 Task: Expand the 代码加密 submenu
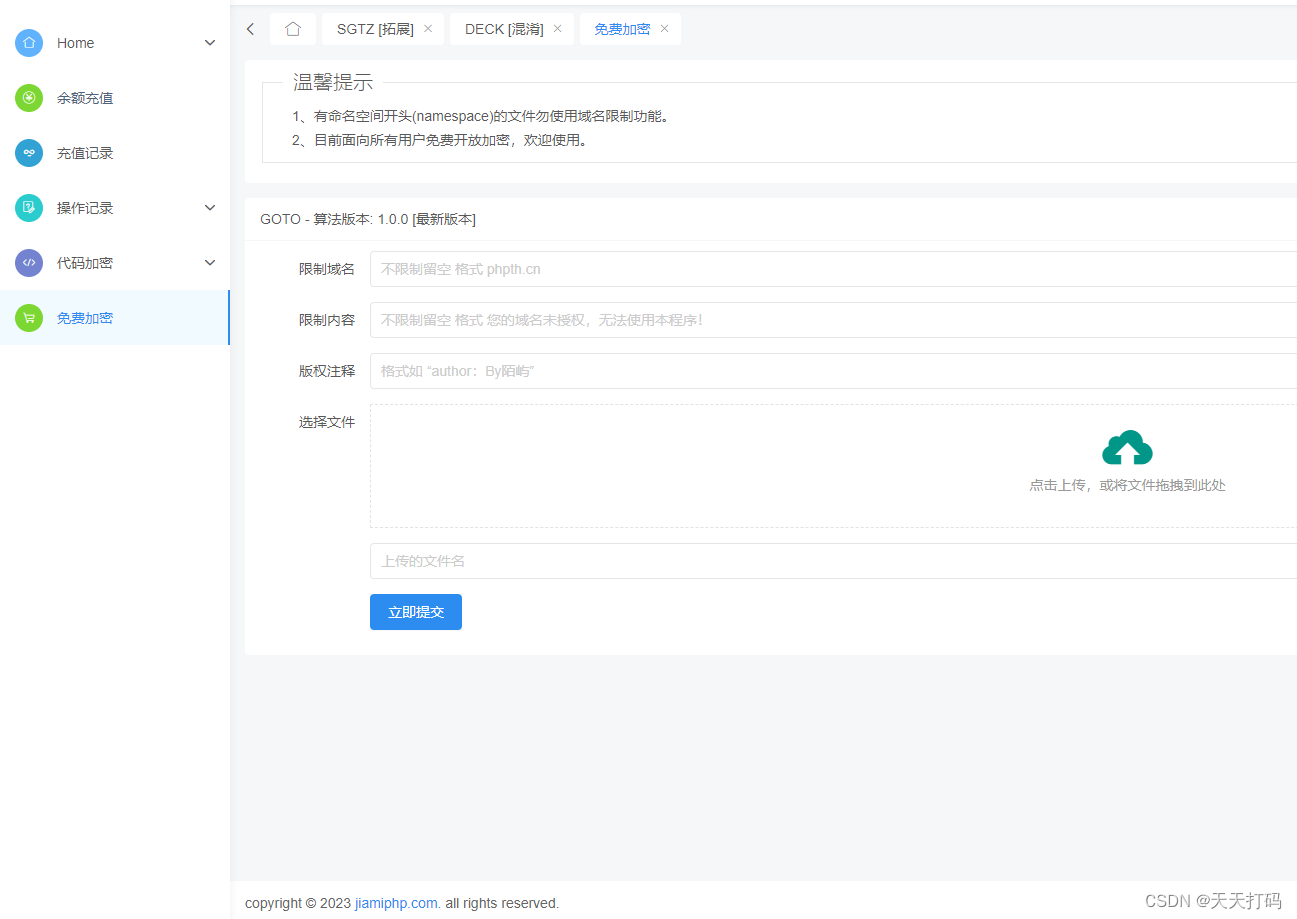(209, 262)
